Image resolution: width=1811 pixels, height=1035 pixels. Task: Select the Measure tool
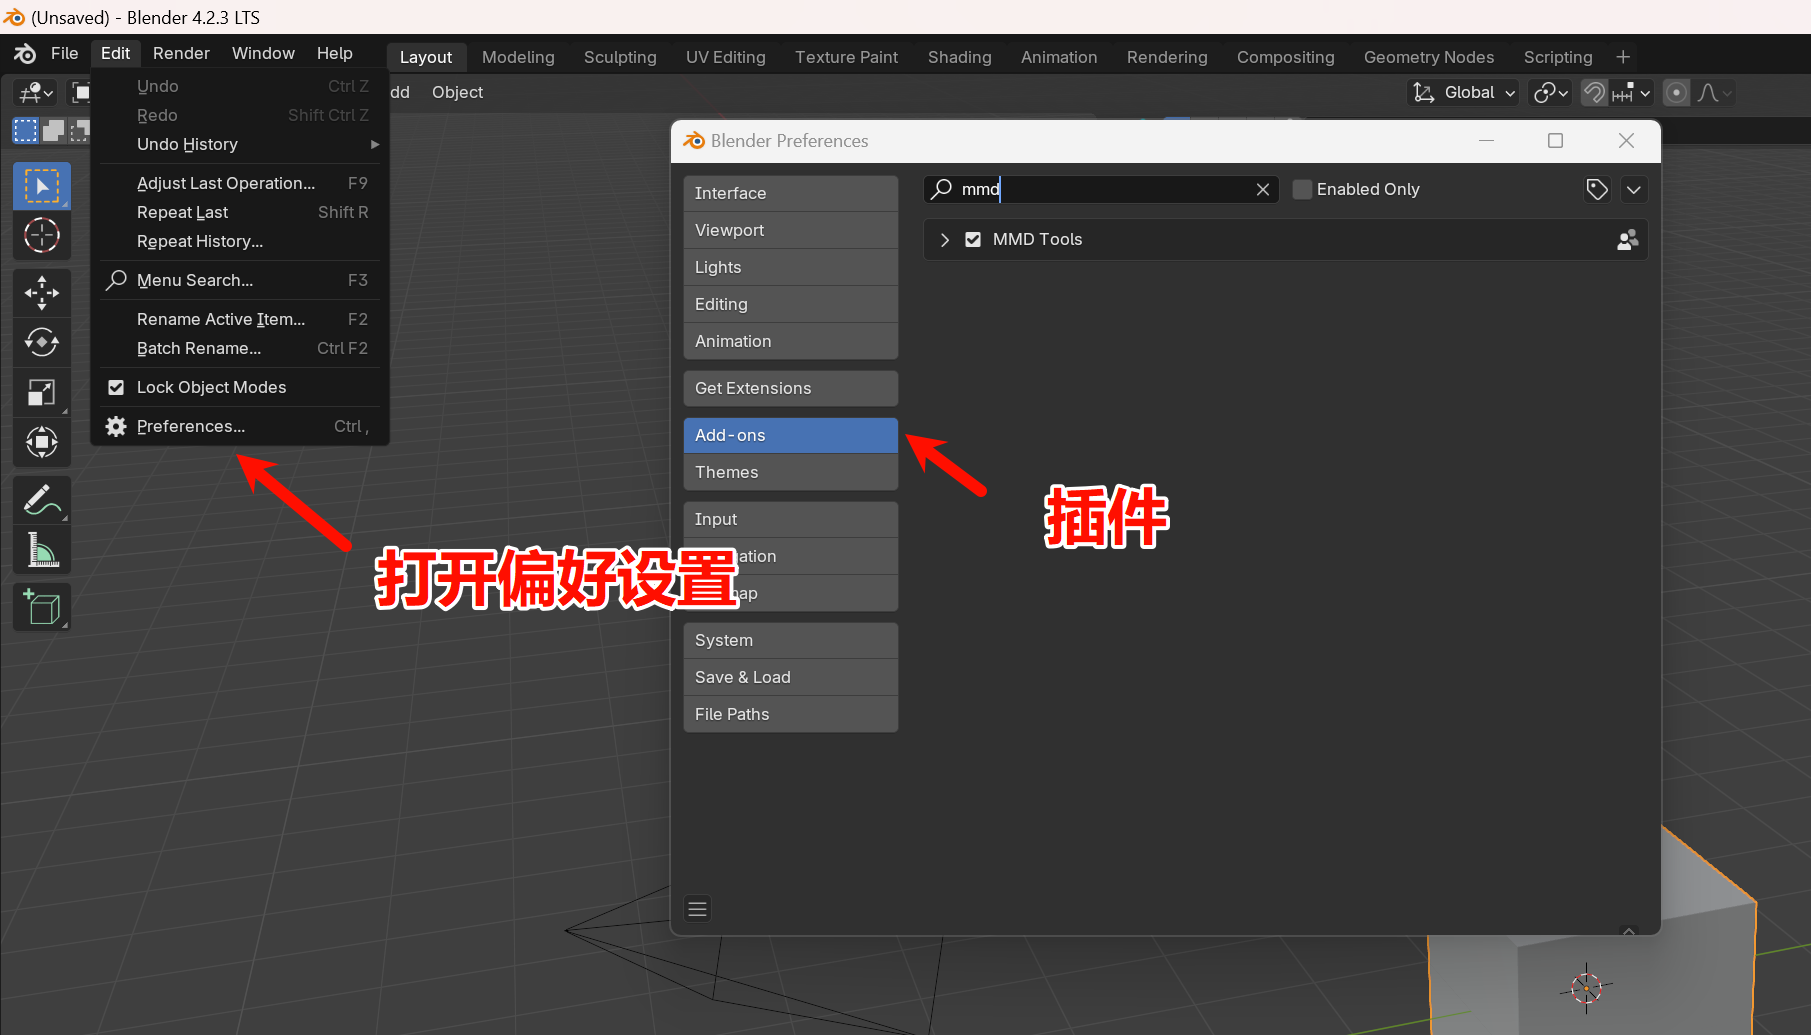[41, 550]
